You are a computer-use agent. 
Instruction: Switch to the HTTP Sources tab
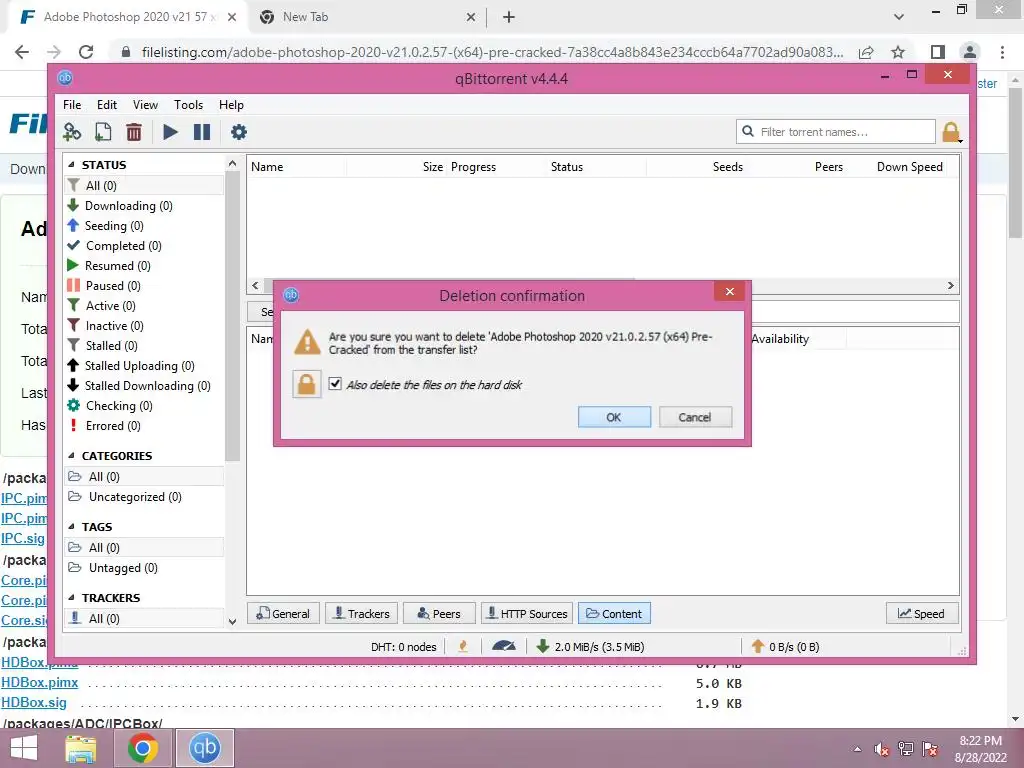(x=527, y=614)
